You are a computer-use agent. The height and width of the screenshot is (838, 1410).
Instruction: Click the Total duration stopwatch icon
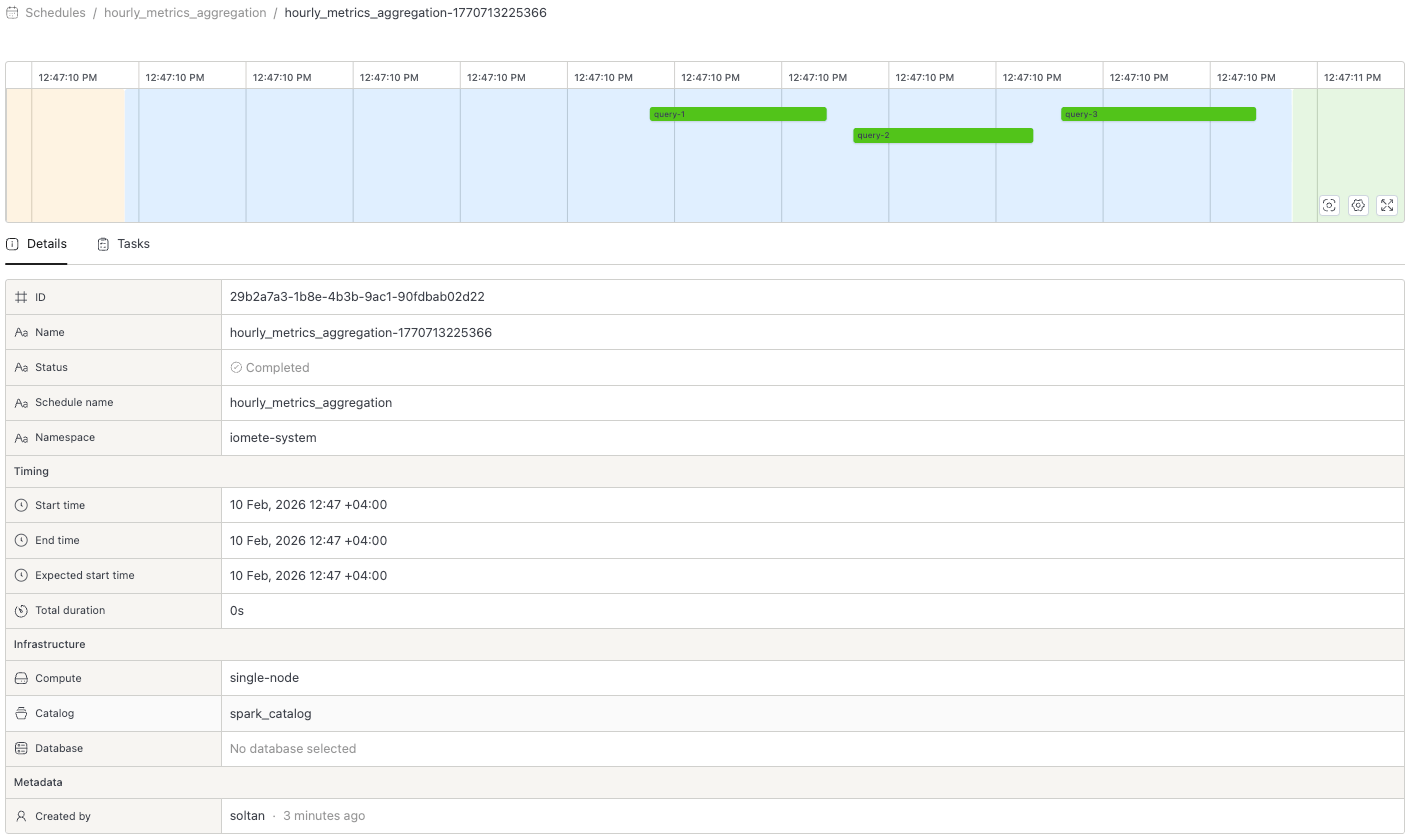coord(21,610)
